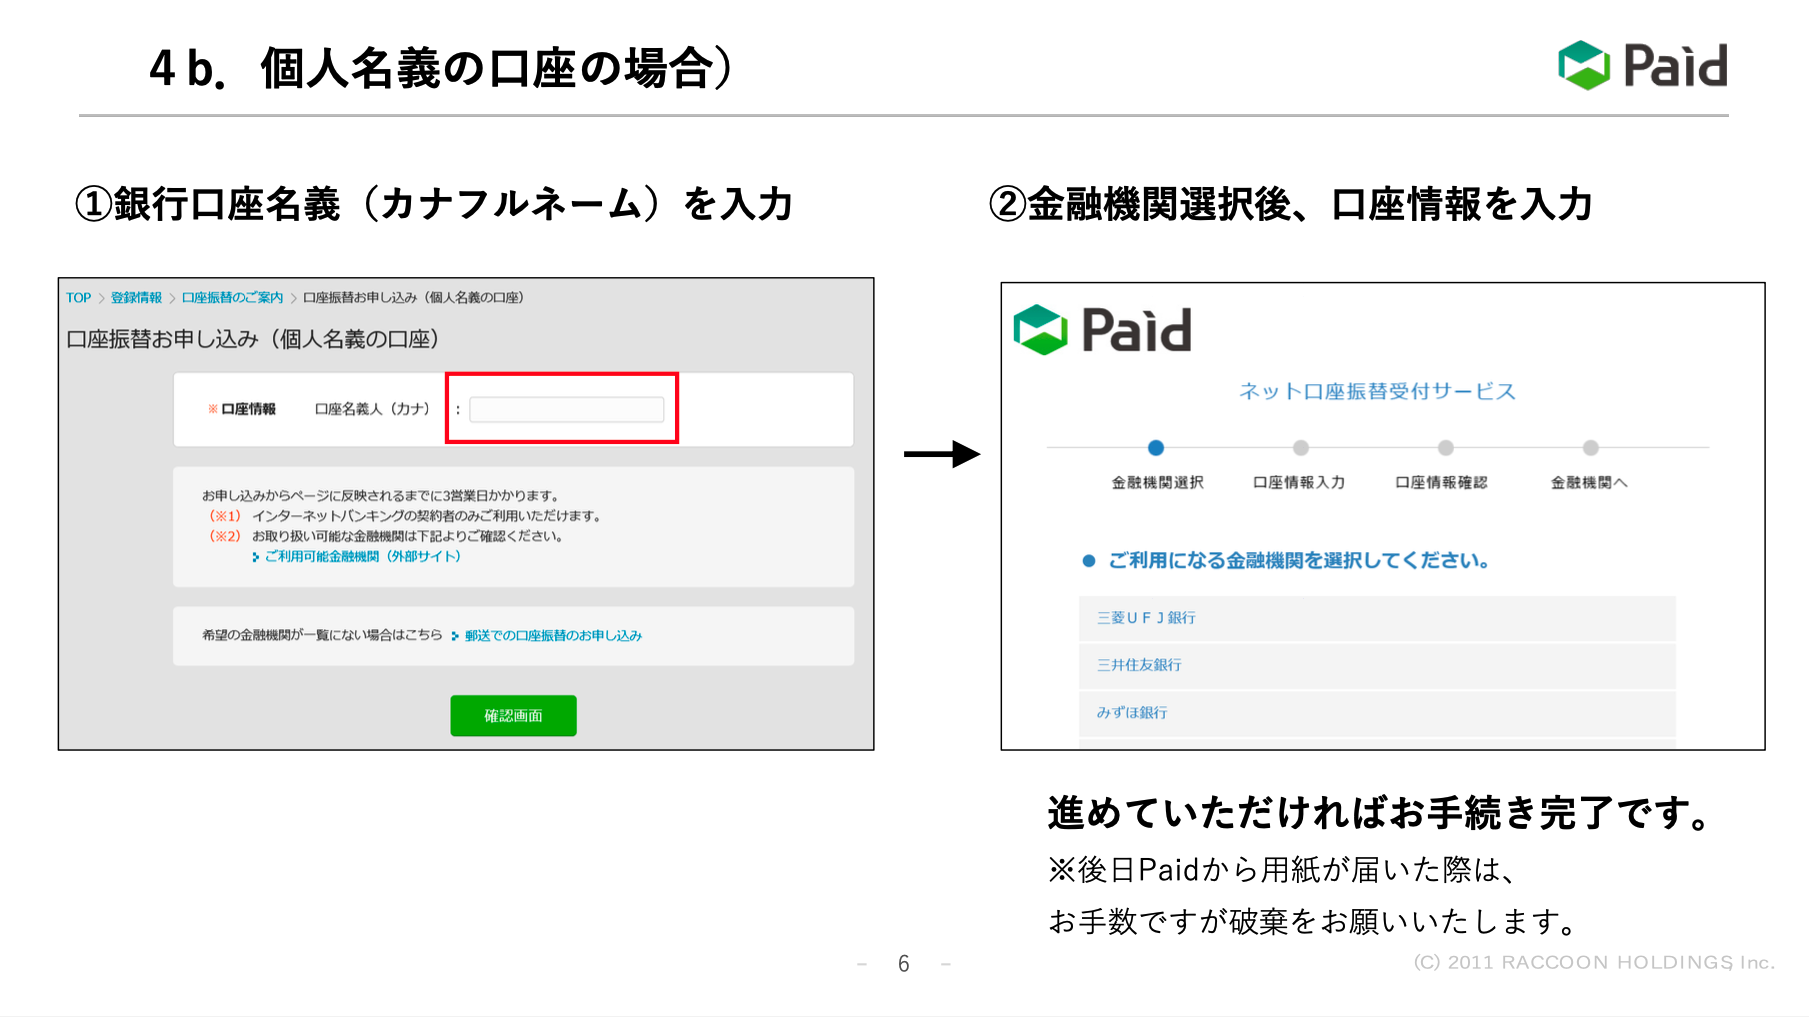Click the 口座情報確認 progress bar segment

point(1444,448)
